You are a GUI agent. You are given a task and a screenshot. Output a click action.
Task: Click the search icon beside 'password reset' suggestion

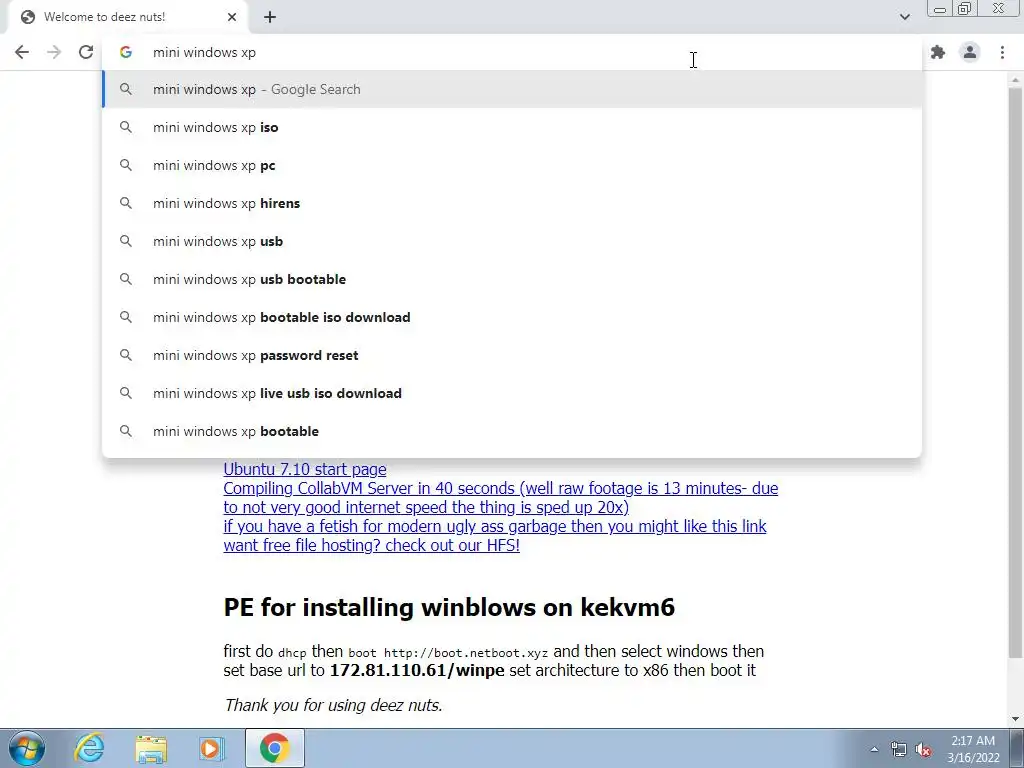point(125,355)
